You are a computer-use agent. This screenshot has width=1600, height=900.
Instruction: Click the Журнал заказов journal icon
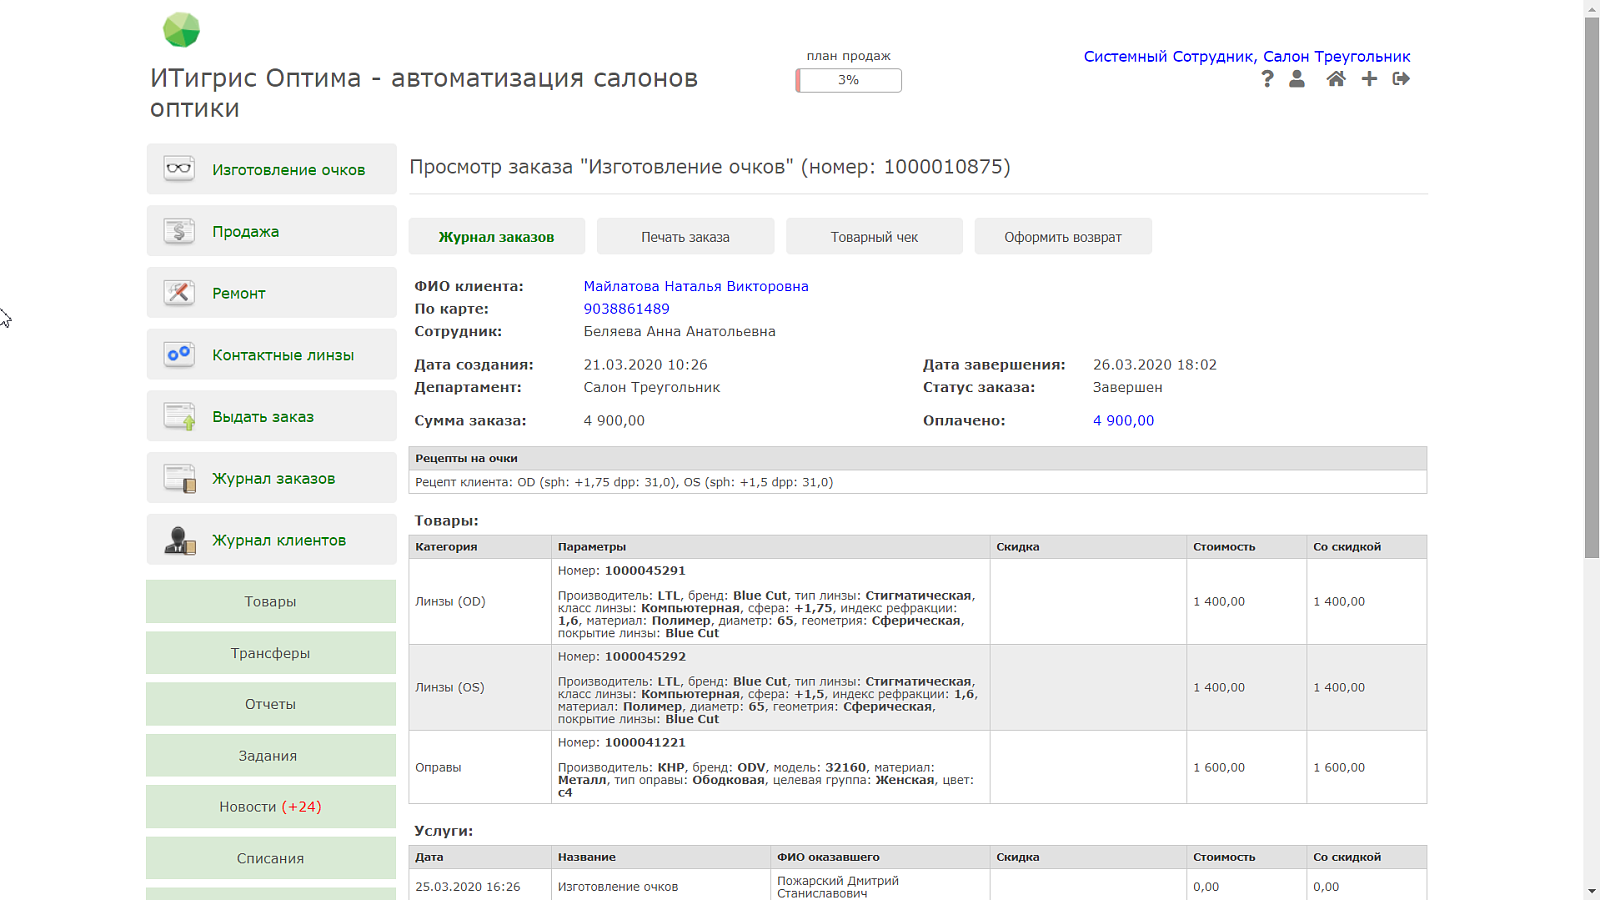click(179, 478)
